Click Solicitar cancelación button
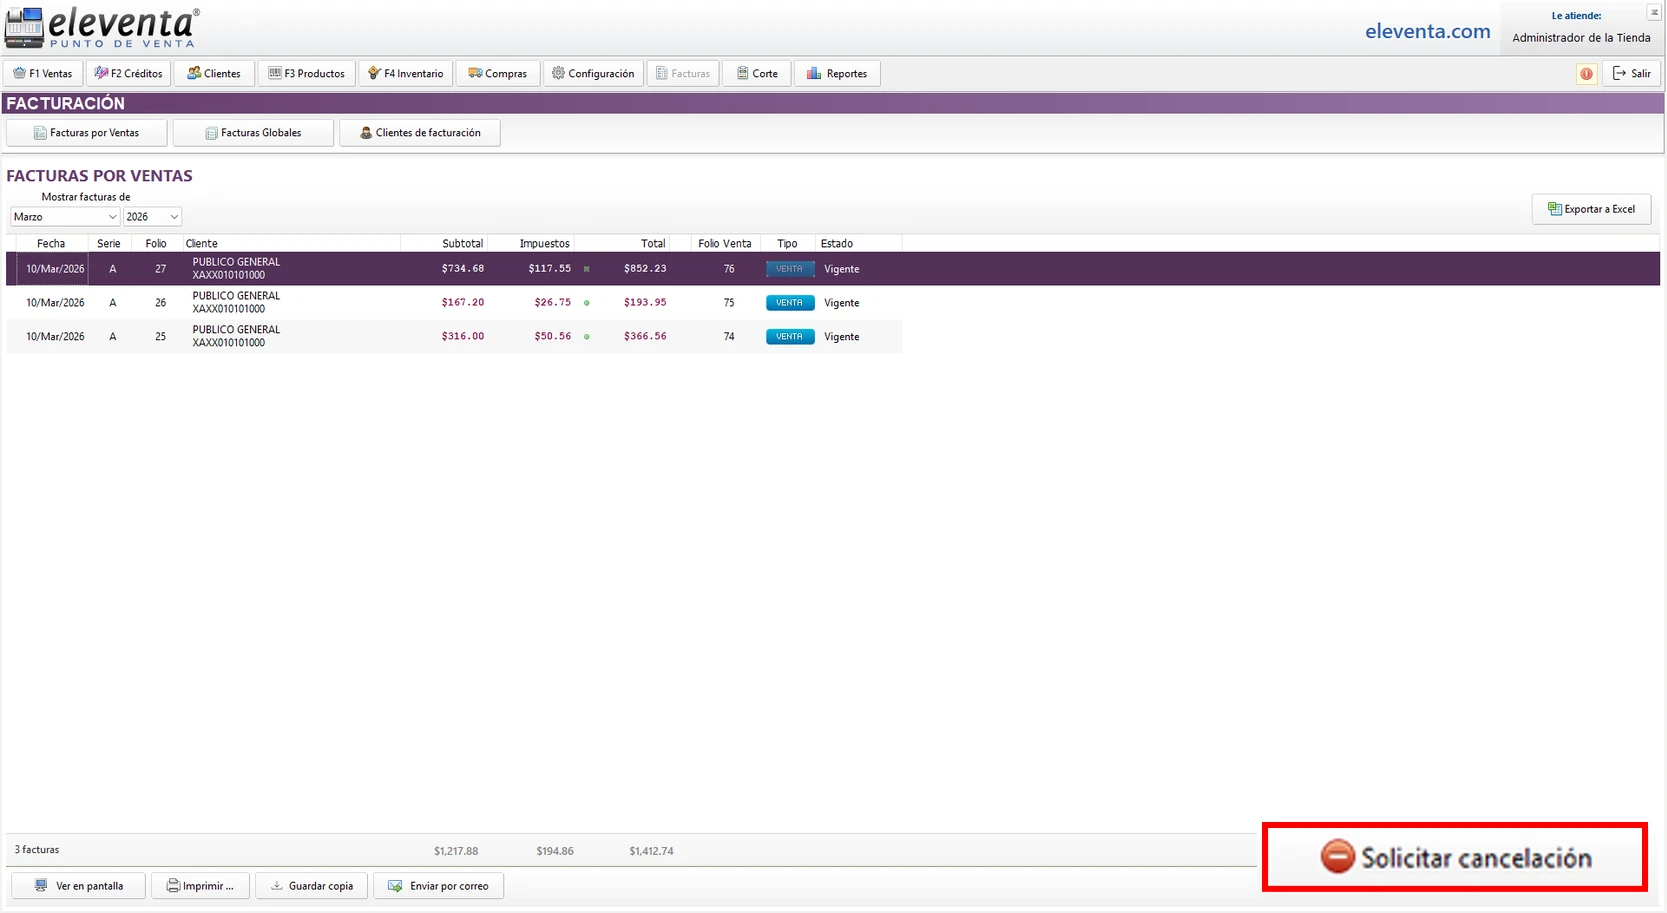1667x913 pixels. [1455, 858]
